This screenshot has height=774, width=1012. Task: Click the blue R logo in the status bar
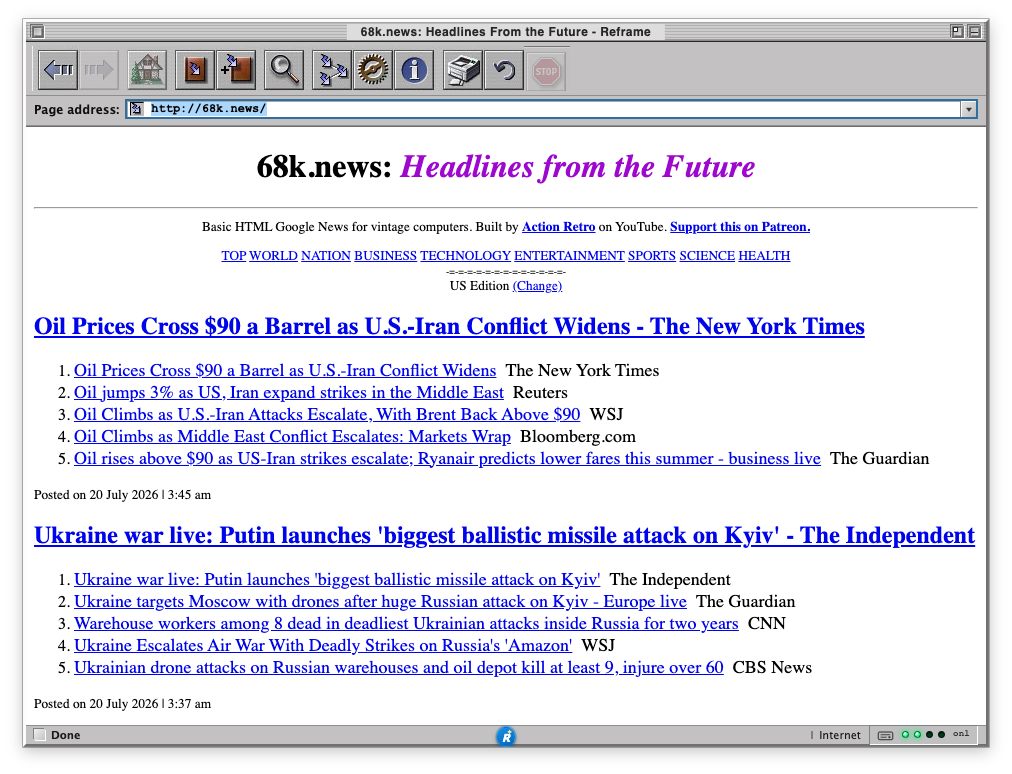click(x=506, y=736)
